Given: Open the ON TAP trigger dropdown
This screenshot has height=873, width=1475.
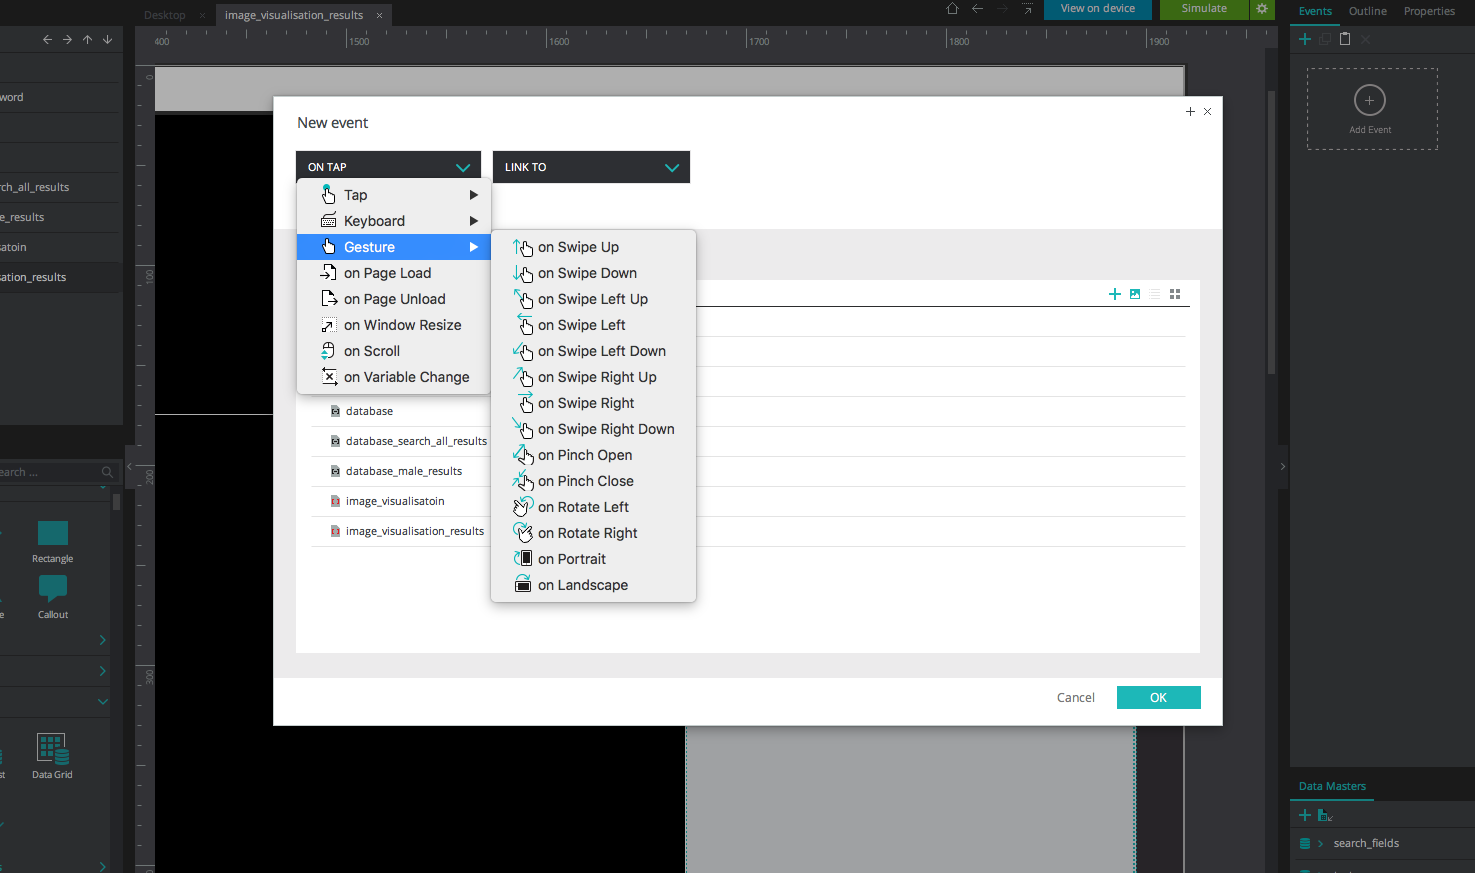Looking at the screenshot, I should click(388, 167).
